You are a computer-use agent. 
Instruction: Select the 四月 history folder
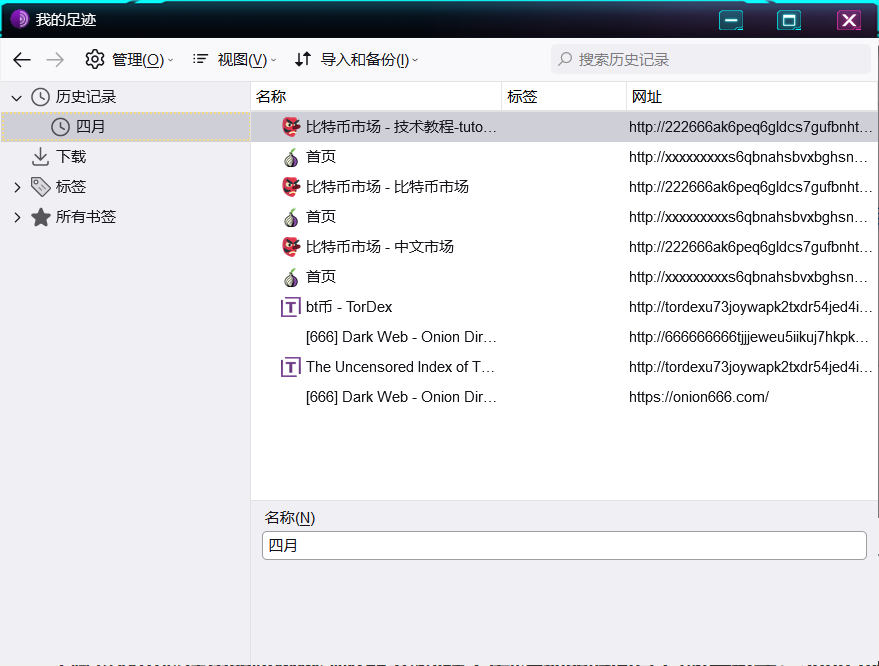(x=126, y=127)
